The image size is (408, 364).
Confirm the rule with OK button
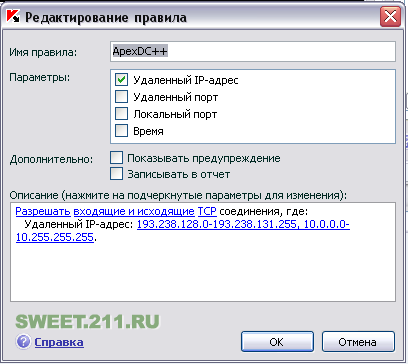277,342
